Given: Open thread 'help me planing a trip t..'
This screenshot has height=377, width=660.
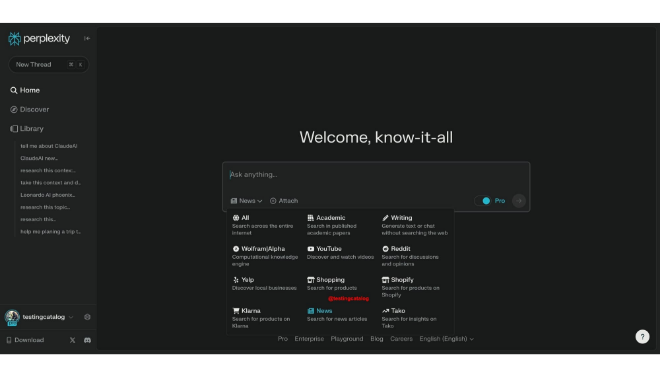Looking at the screenshot, I should (51, 231).
